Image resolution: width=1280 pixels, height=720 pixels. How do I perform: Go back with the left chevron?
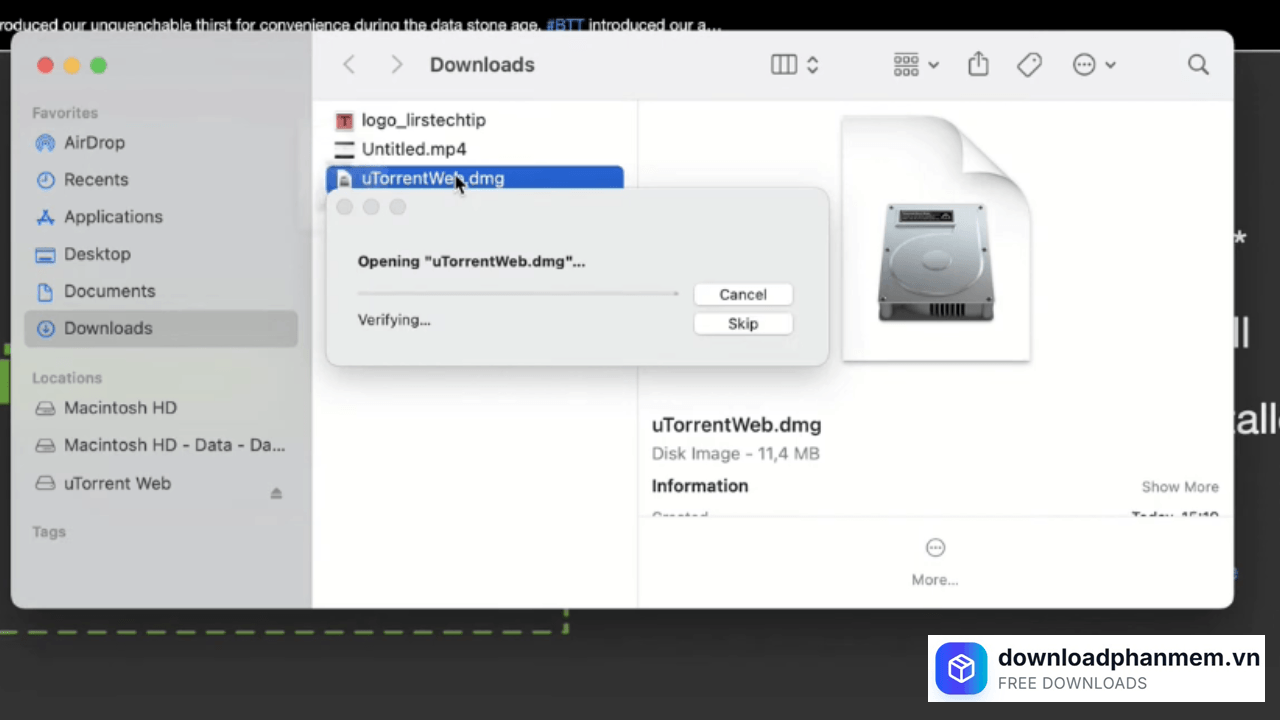tap(349, 65)
